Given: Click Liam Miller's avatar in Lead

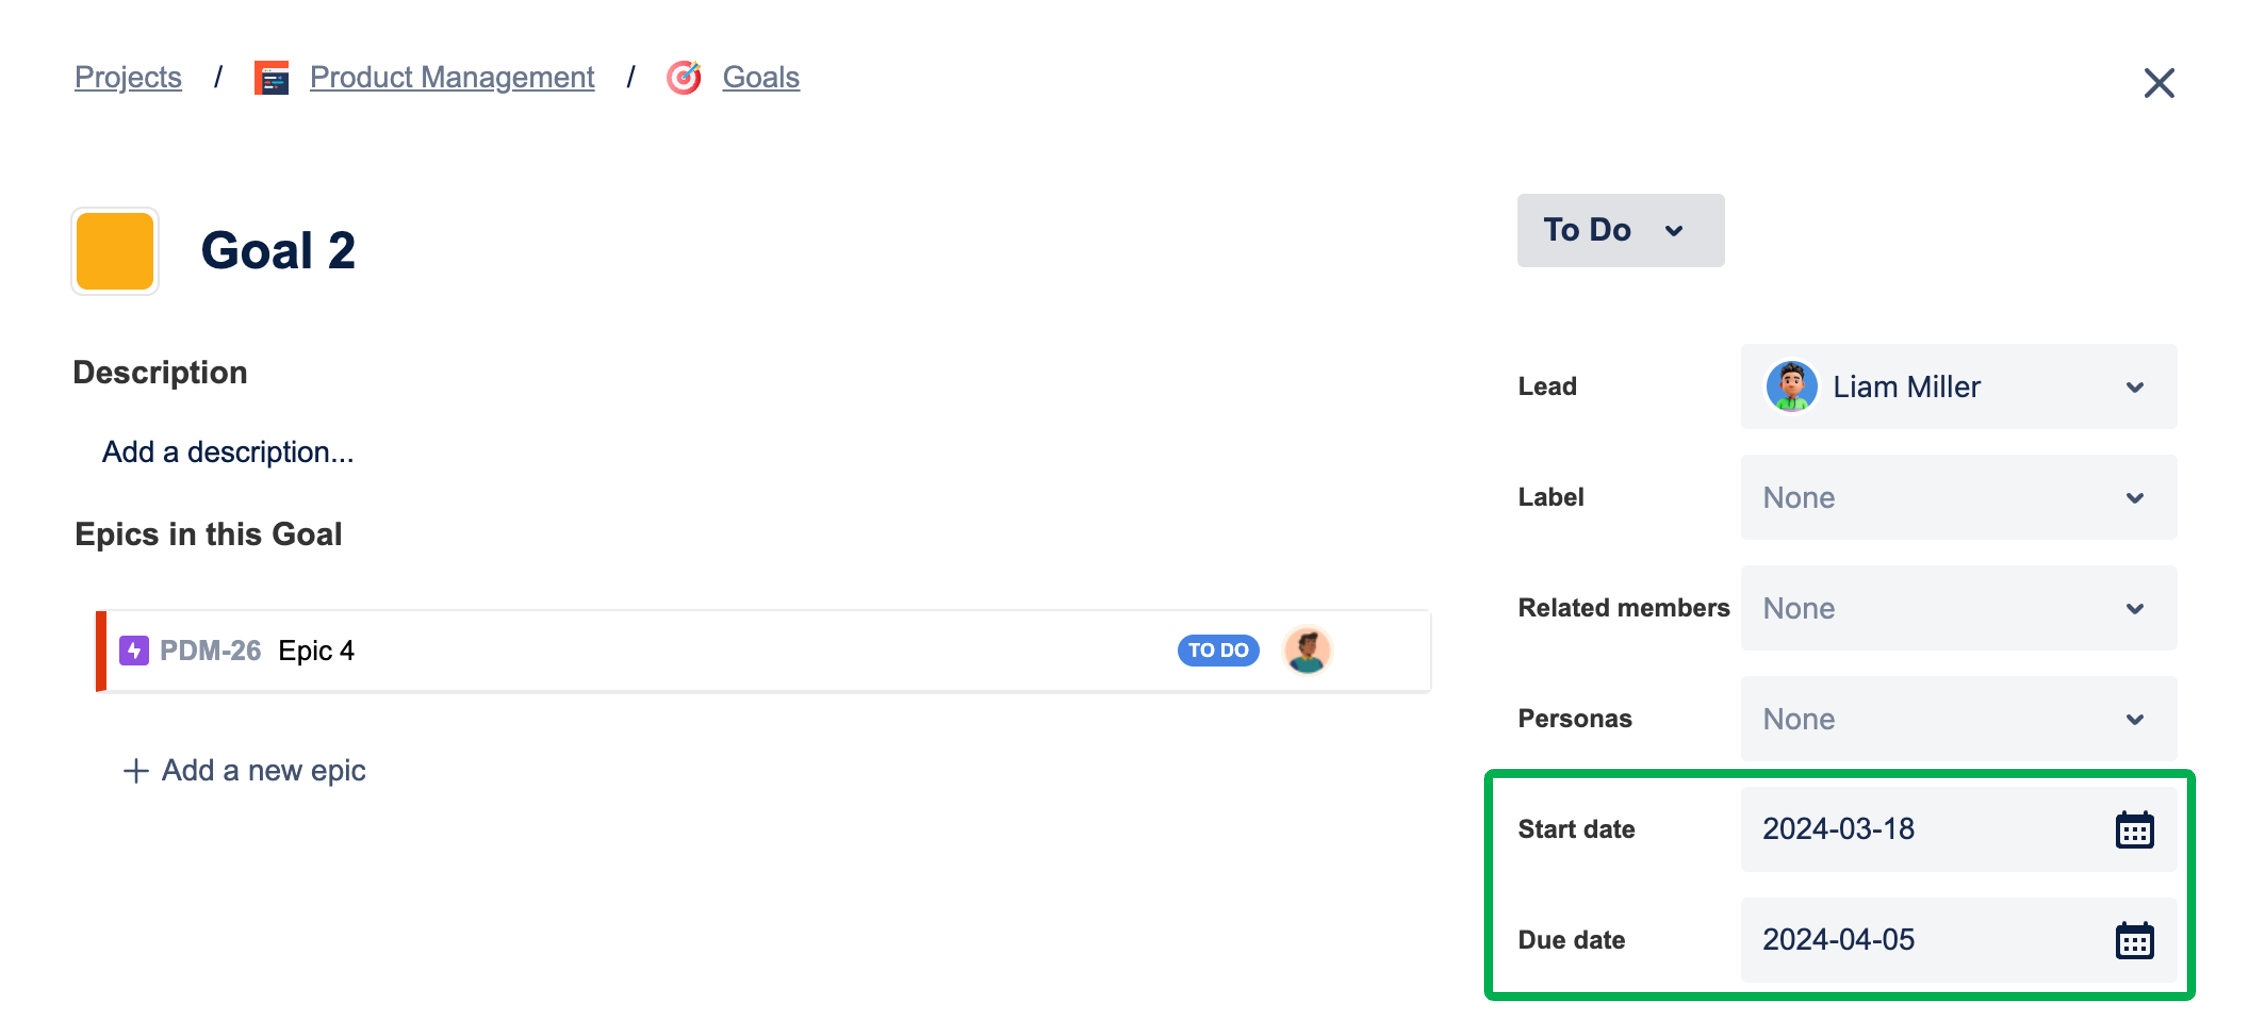Looking at the screenshot, I should [x=1791, y=387].
